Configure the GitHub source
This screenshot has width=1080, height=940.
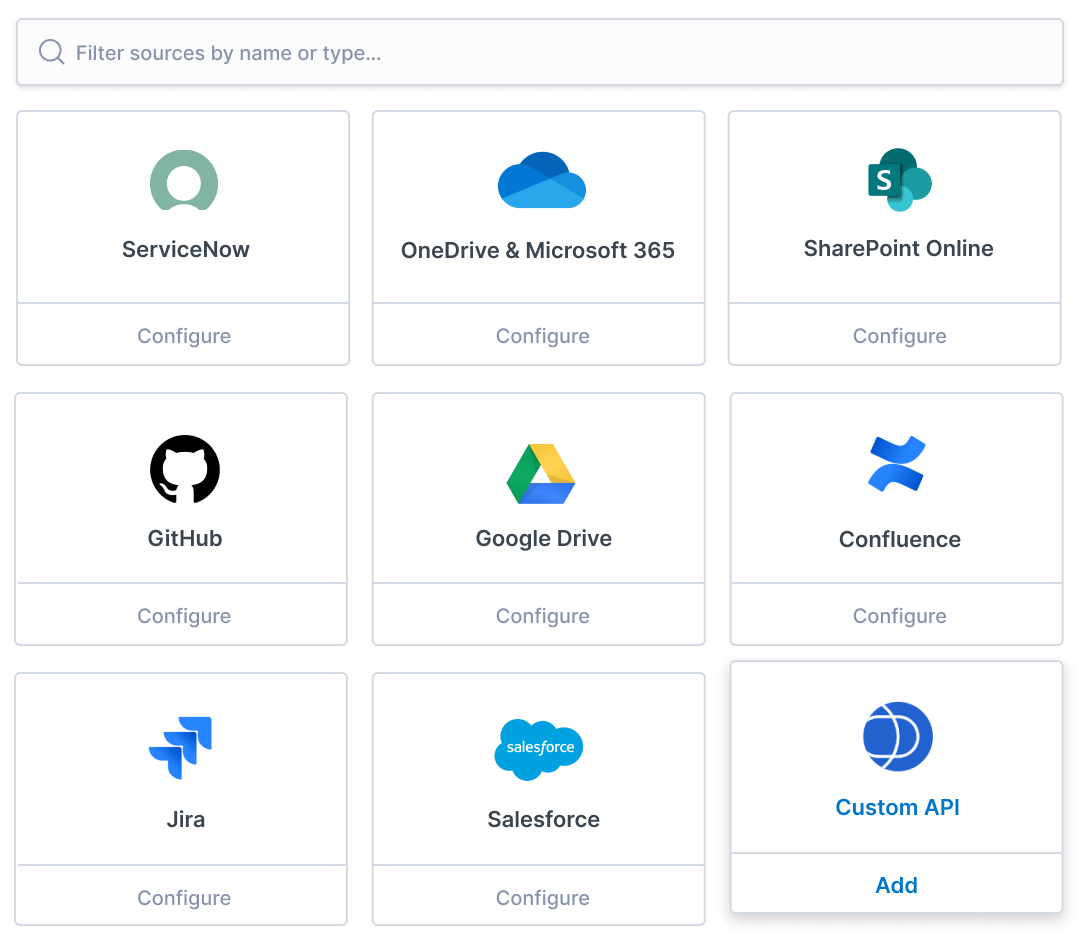[x=183, y=616]
